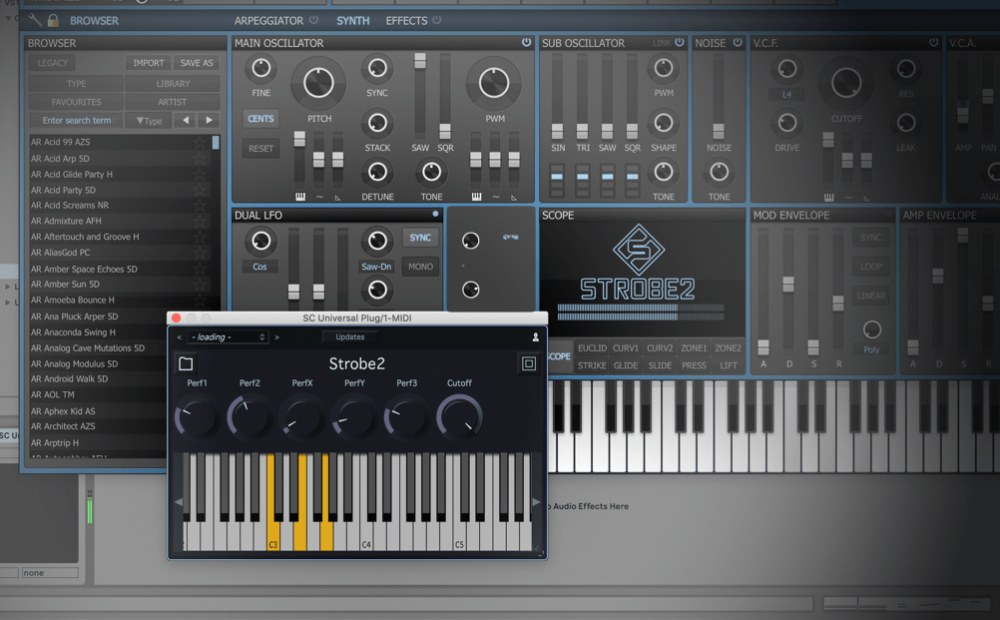The width and height of the screenshot is (1000, 620).
Task: Click the envelope ramp icon under the Pitch sliders
Action: (337, 198)
